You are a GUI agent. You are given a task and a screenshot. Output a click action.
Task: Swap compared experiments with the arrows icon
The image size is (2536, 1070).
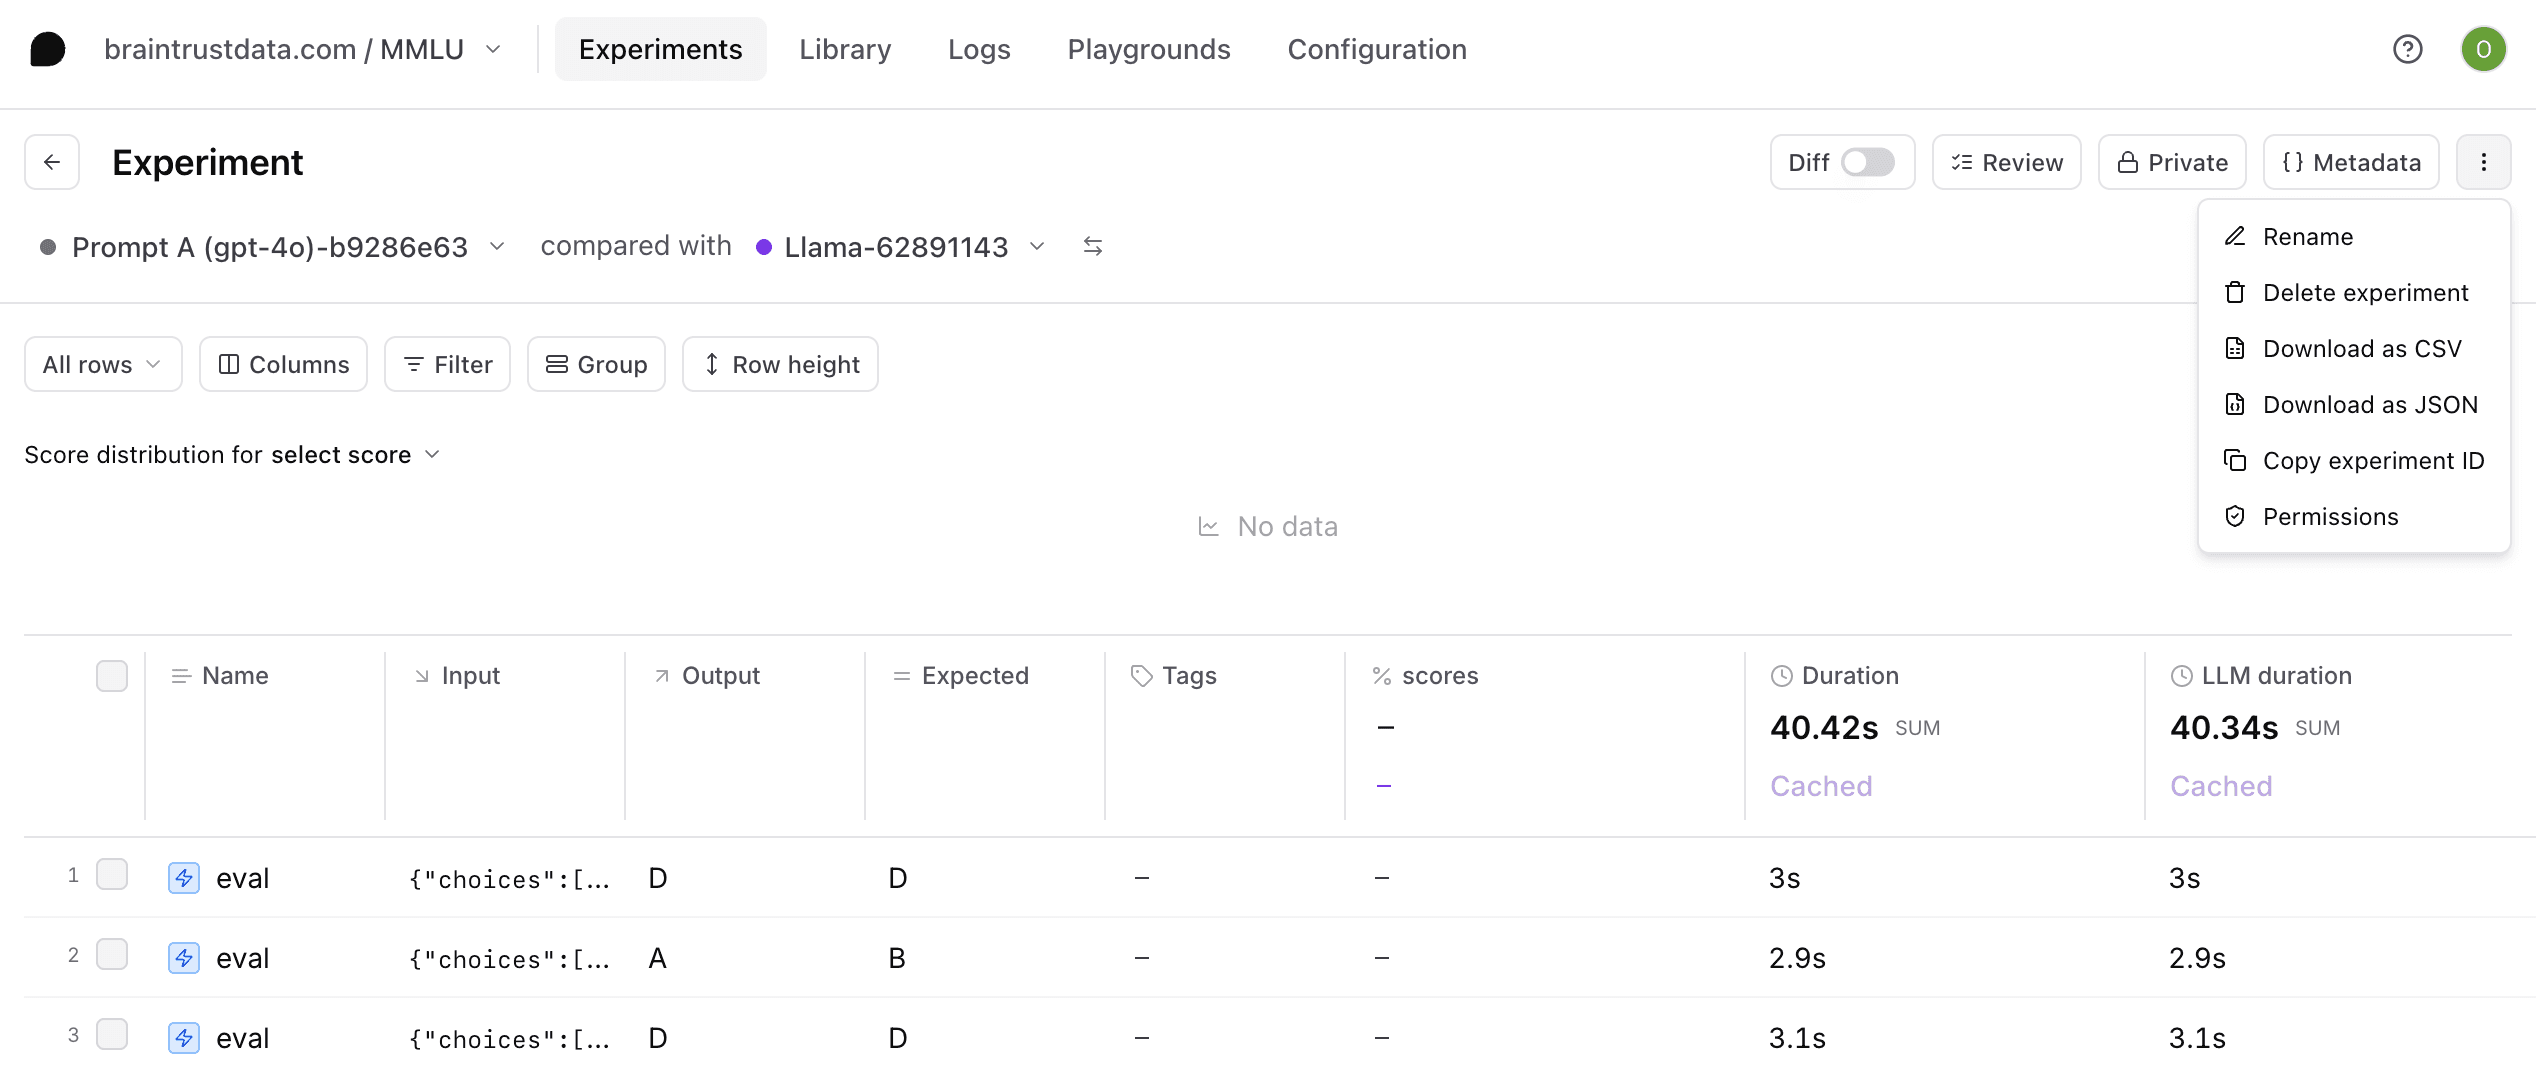pos(1092,246)
